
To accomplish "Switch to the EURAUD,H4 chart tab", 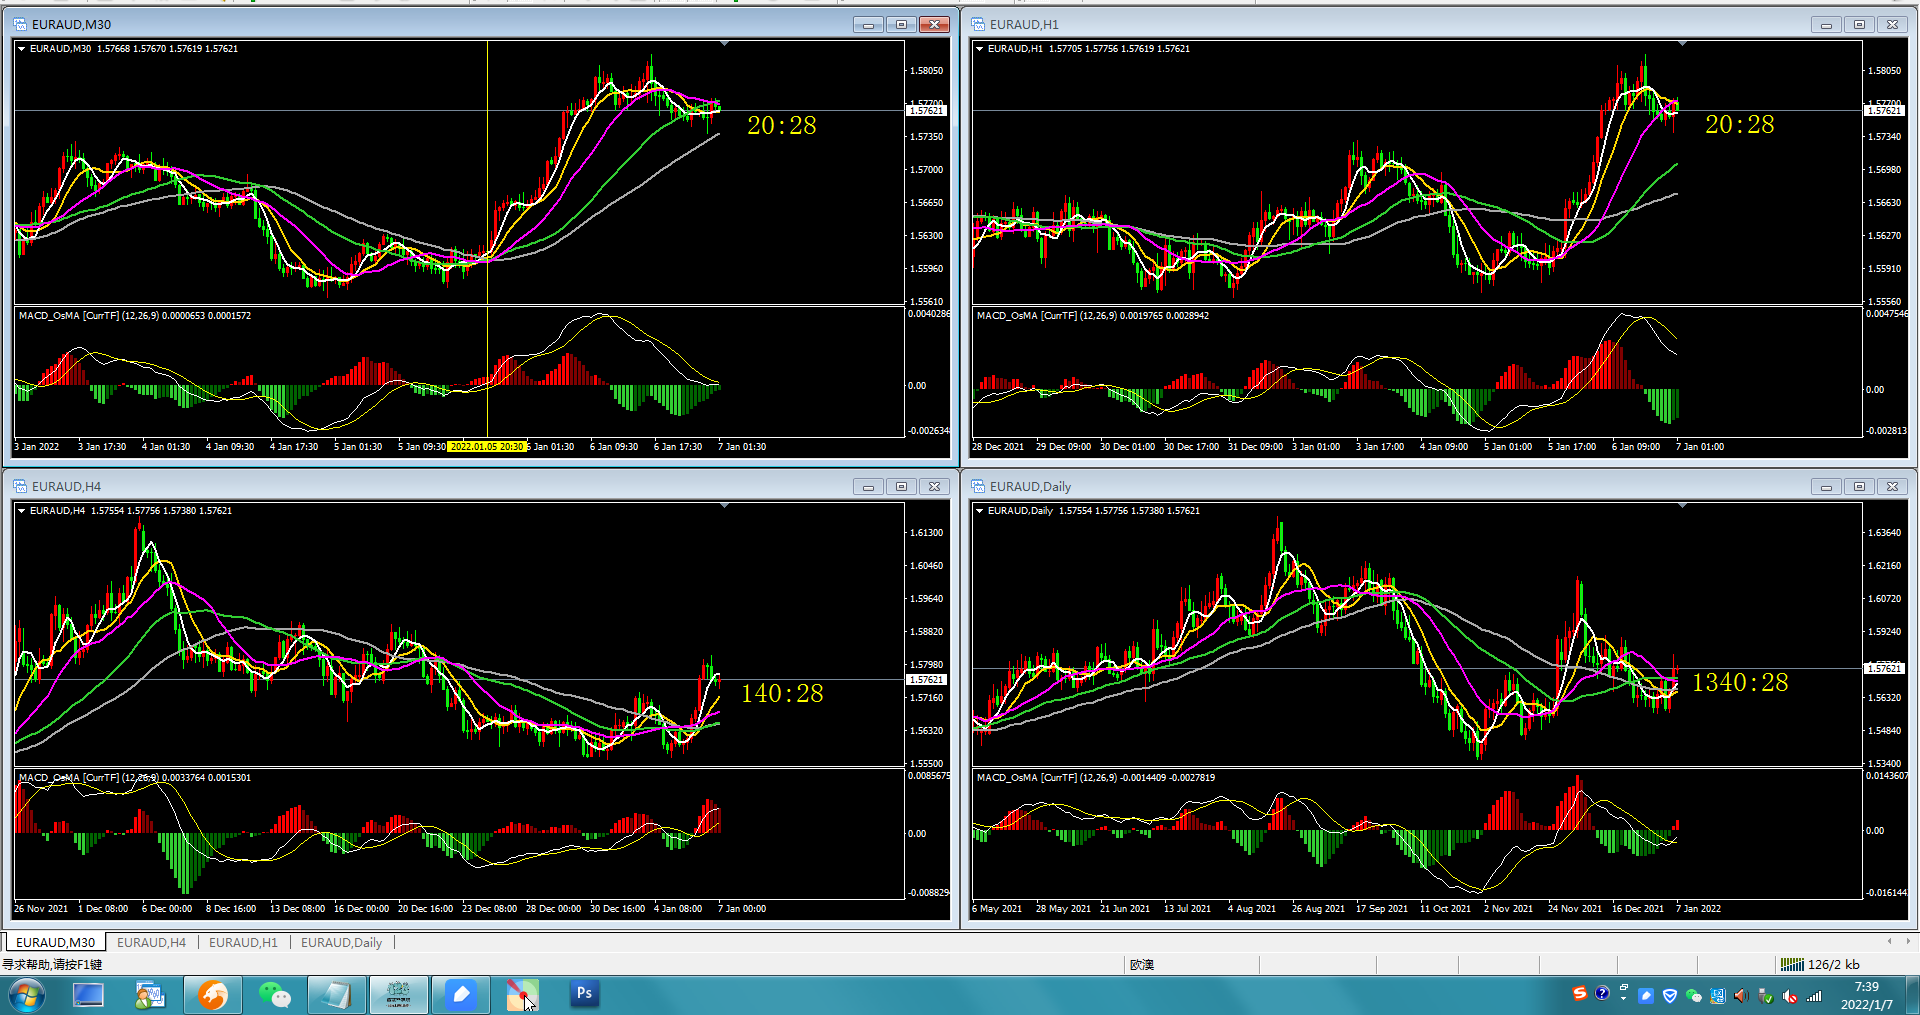I will (x=151, y=942).
